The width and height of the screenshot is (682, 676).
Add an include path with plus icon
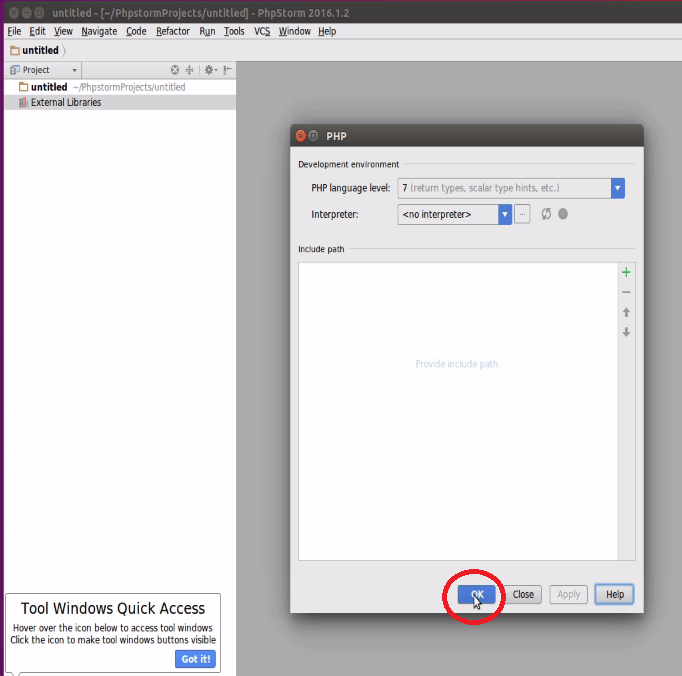[626, 272]
